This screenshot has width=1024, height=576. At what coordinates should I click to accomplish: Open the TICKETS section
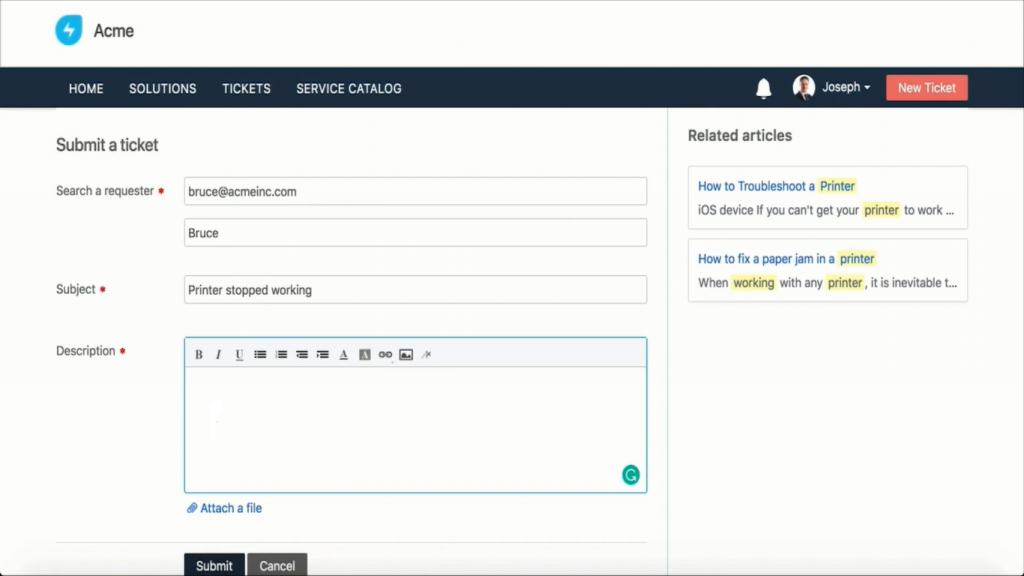click(246, 89)
